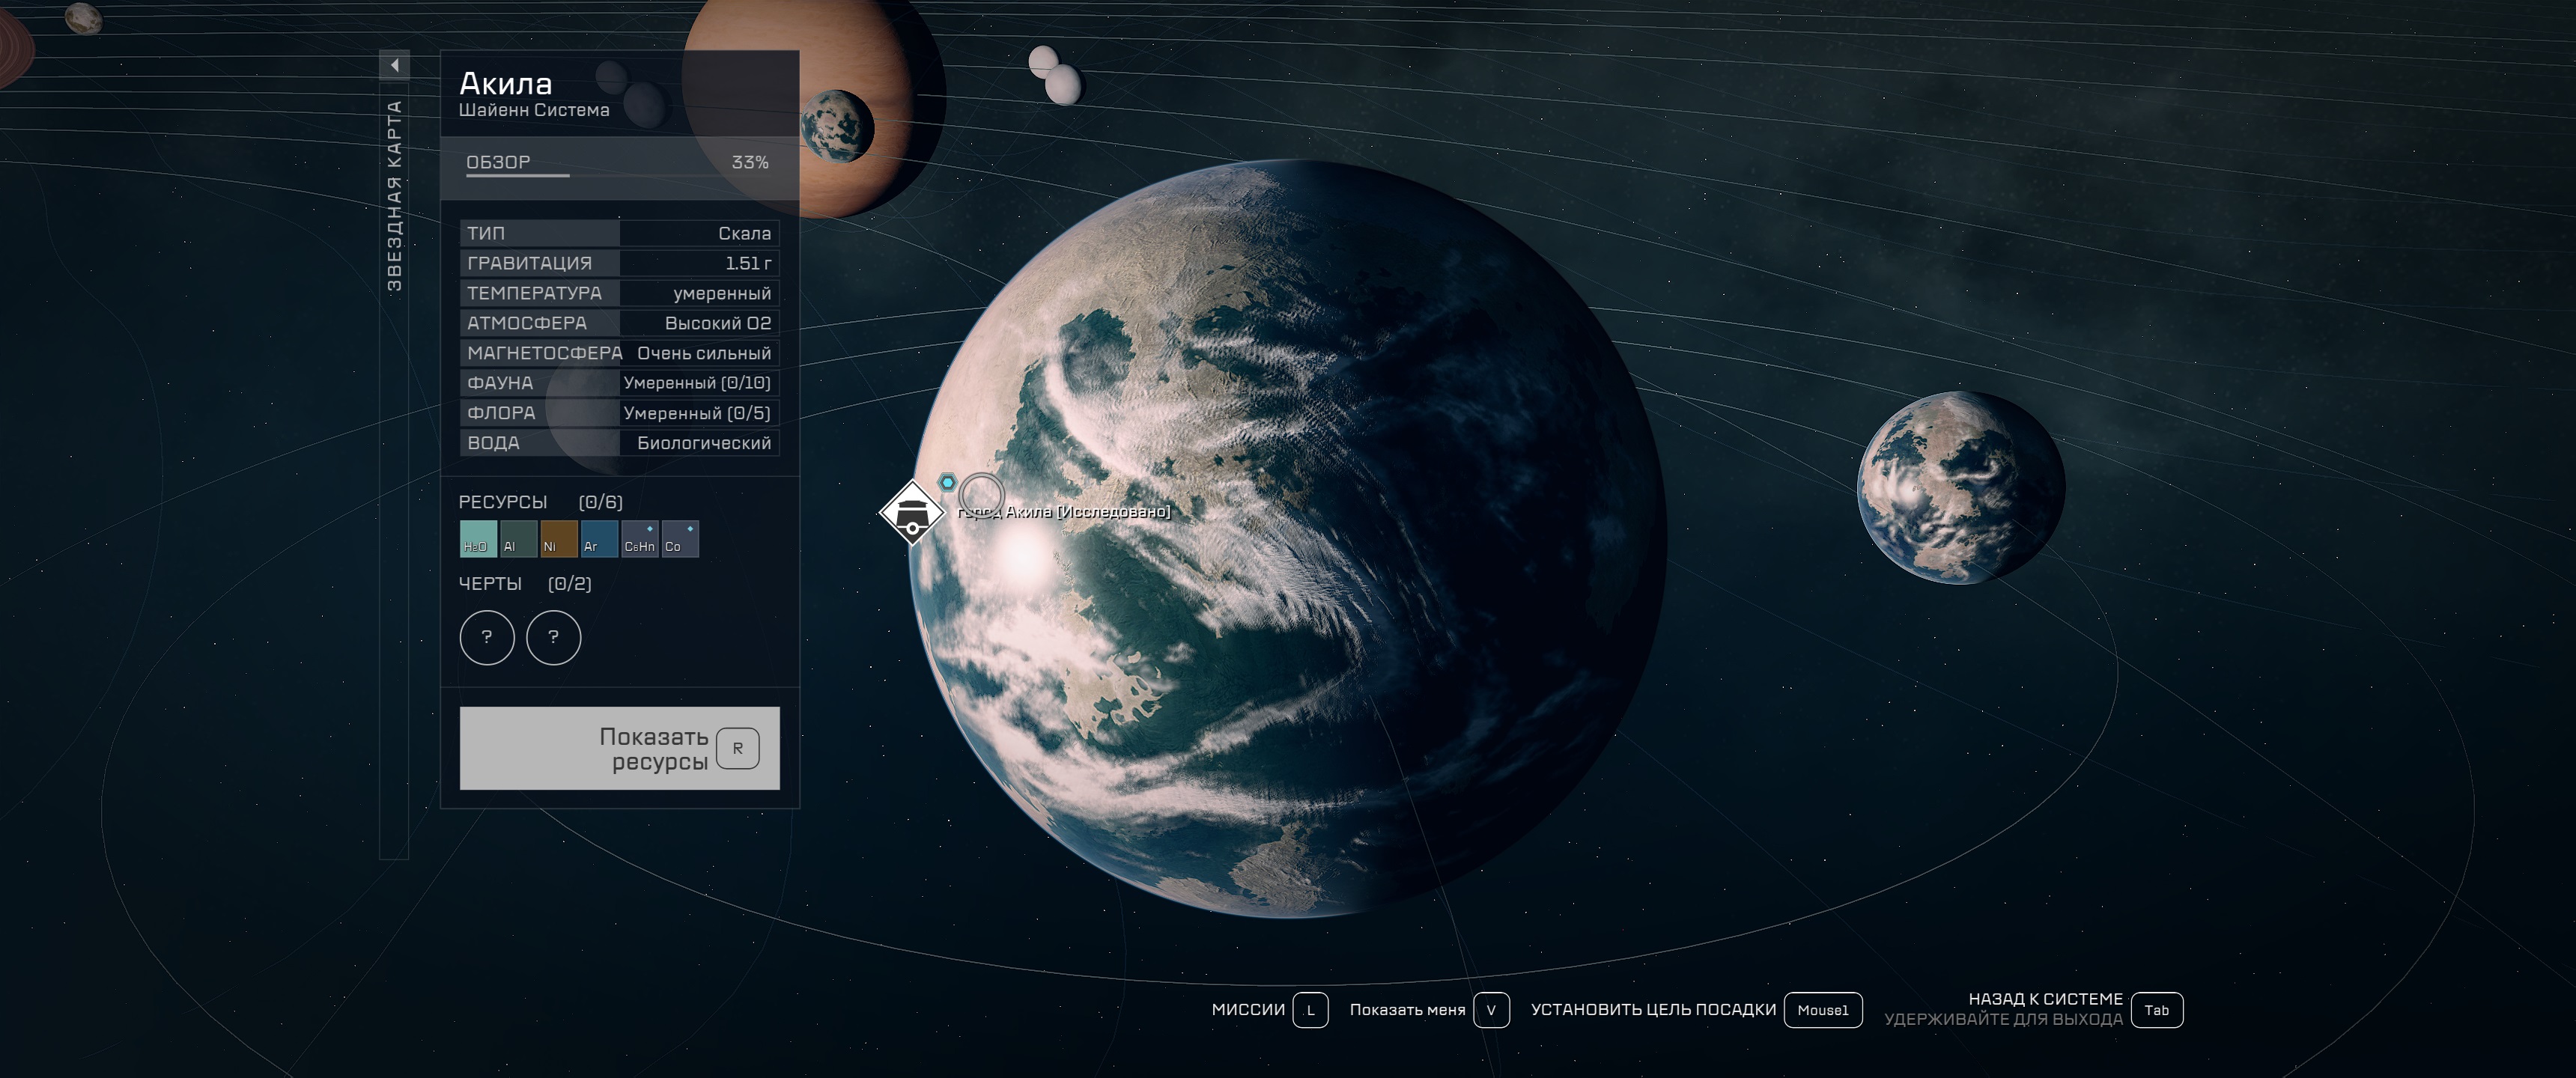Collapse the star map side panel arrow
This screenshot has width=2576, height=1078.
(x=394, y=65)
